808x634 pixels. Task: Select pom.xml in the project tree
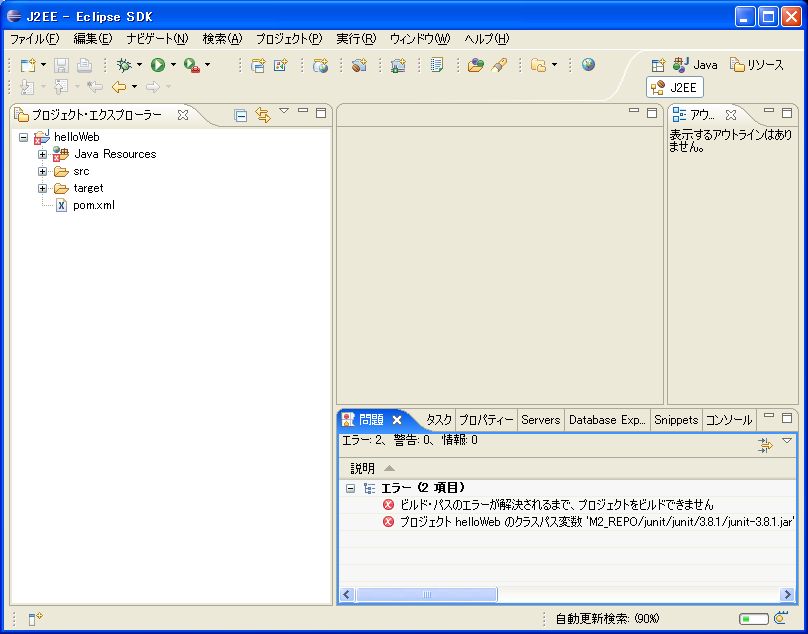[93, 205]
